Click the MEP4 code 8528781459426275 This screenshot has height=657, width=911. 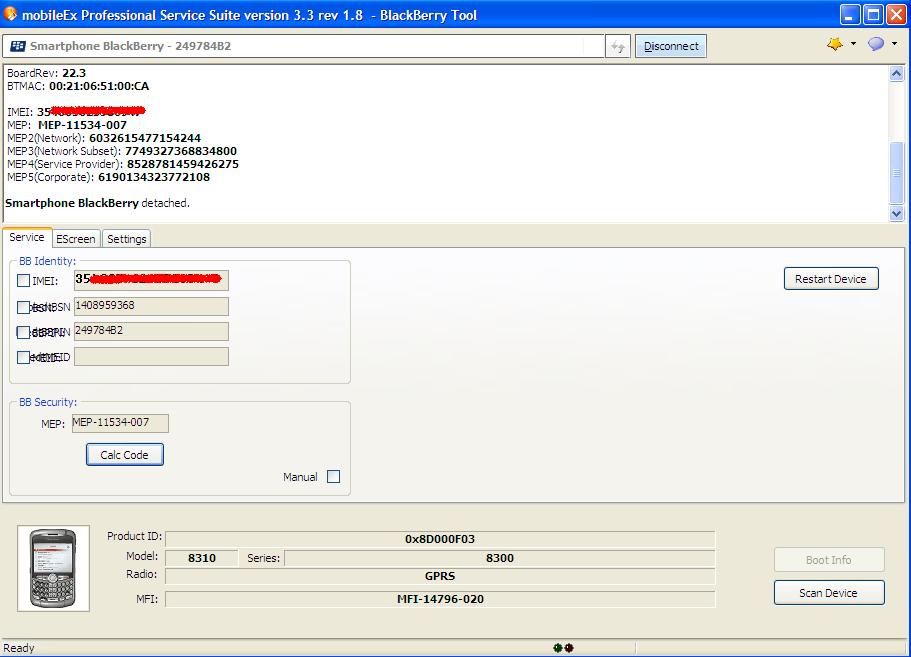tap(182, 164)
